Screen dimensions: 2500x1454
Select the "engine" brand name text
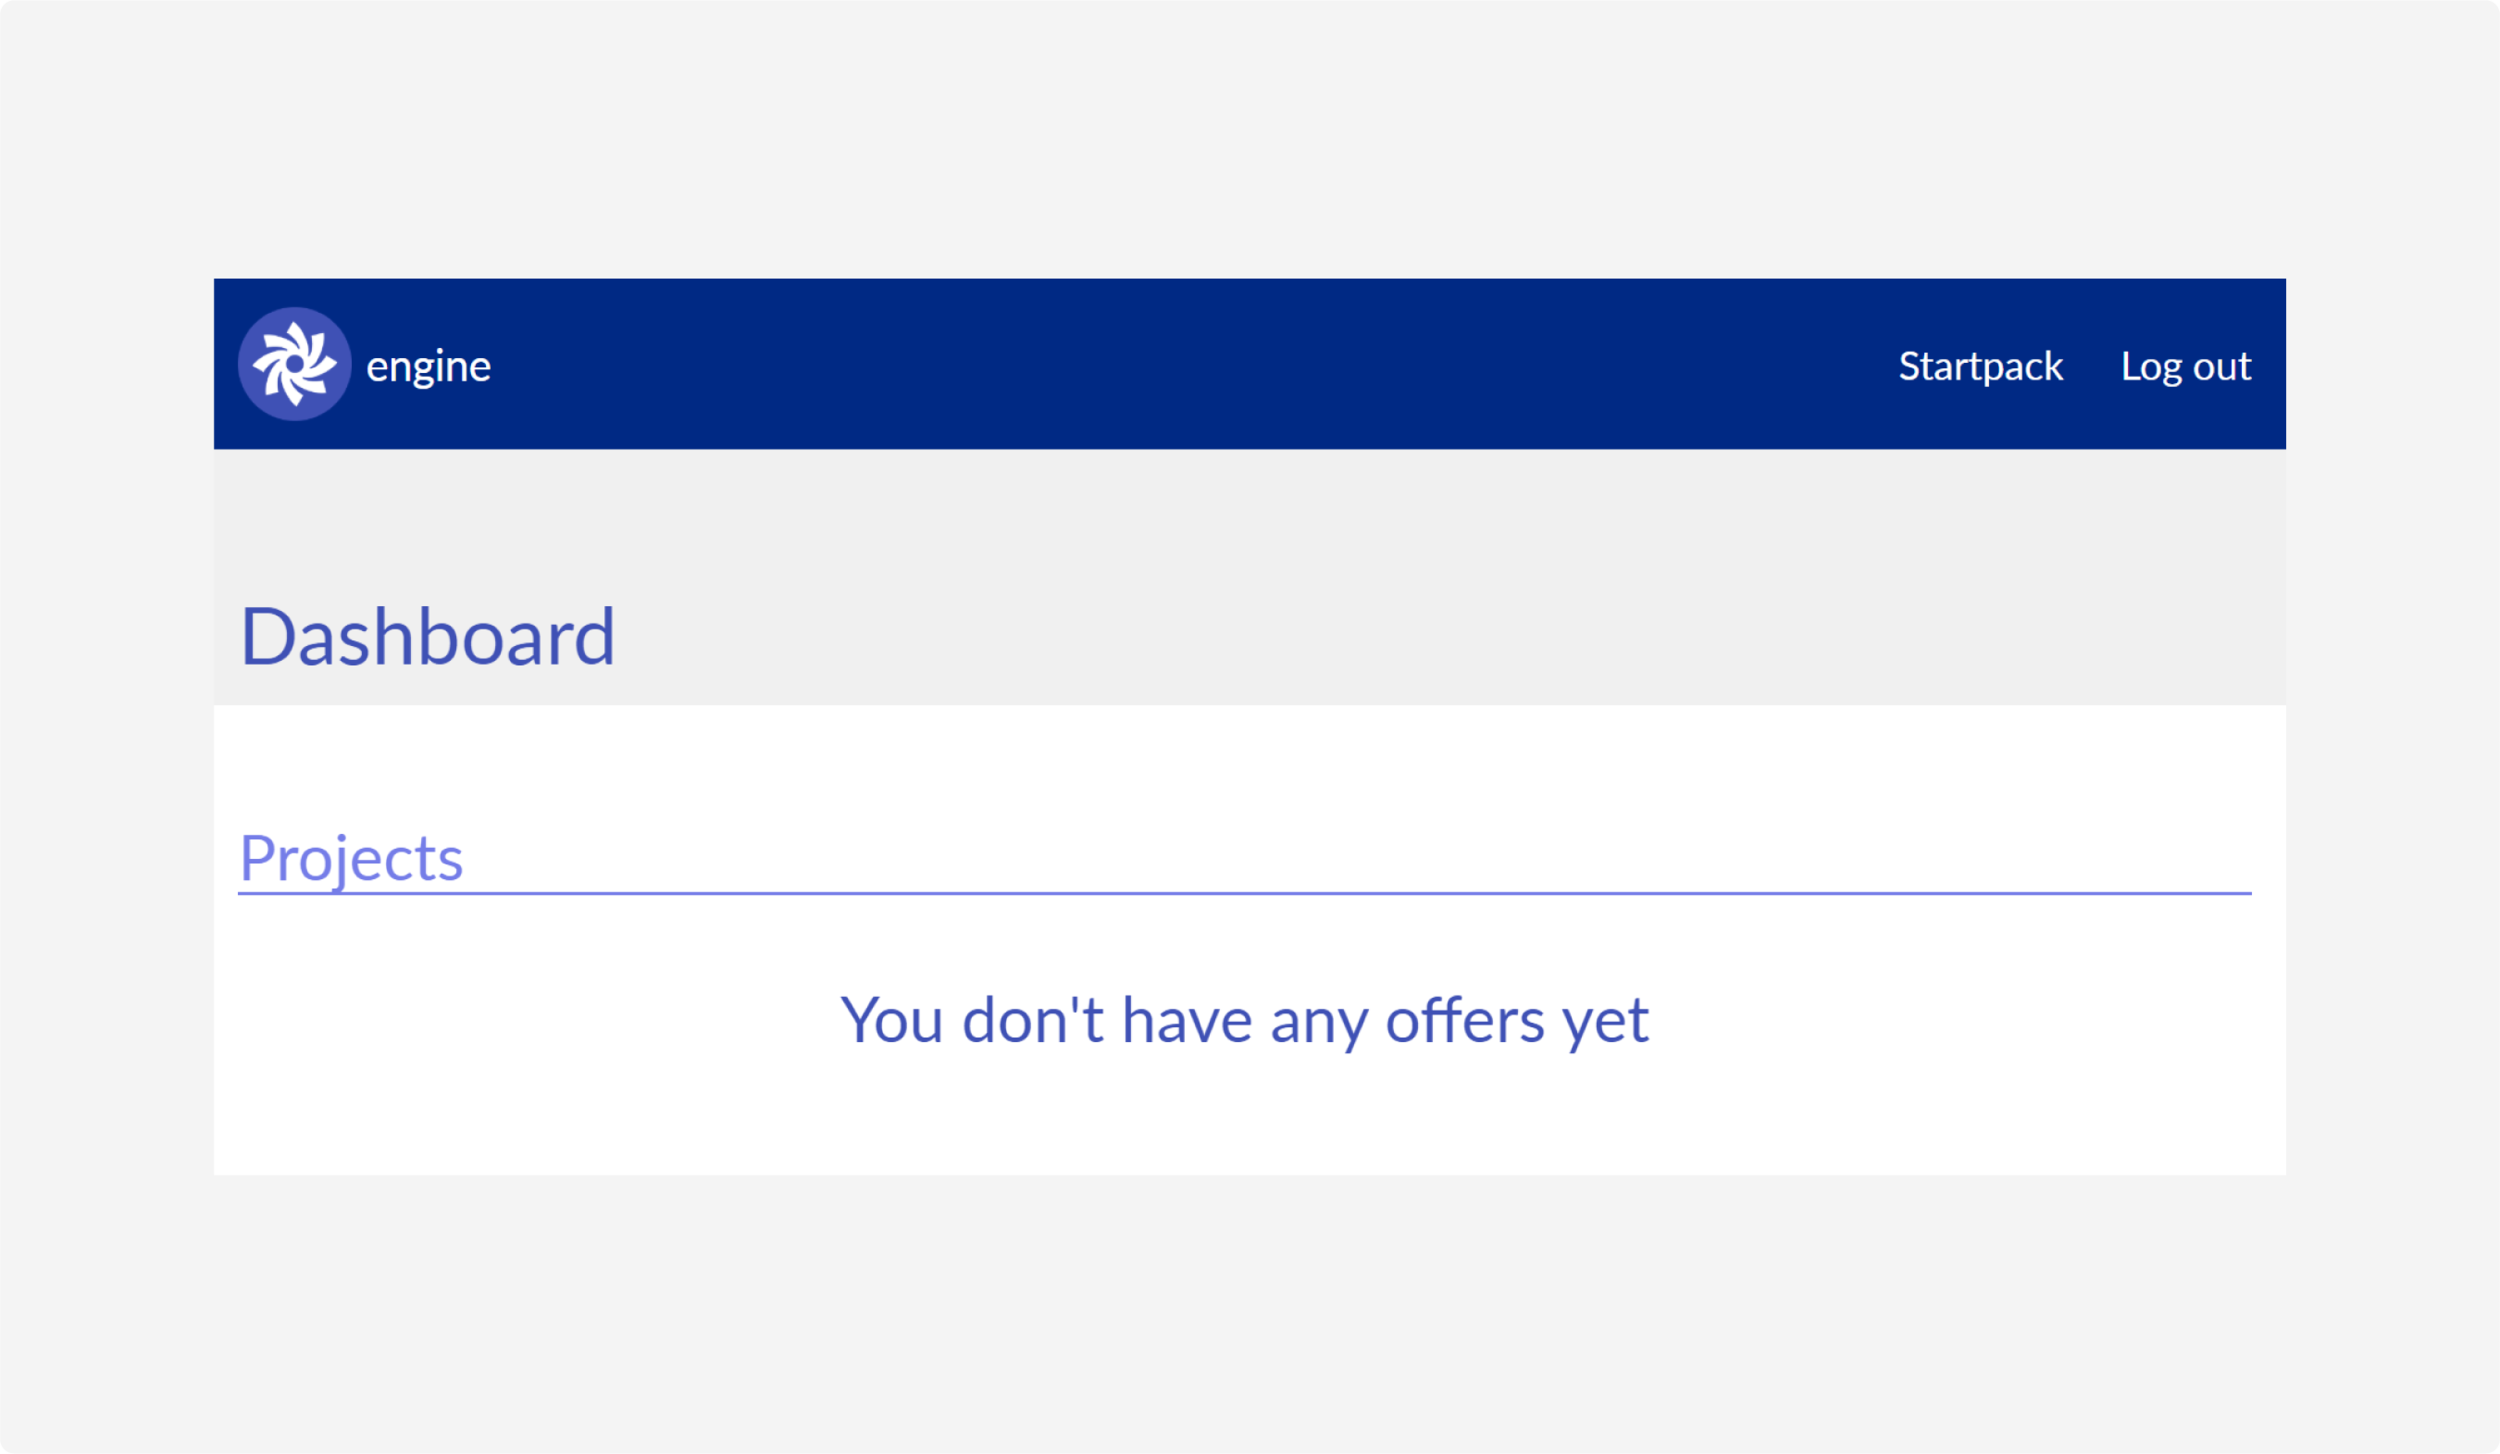point(428,367)
